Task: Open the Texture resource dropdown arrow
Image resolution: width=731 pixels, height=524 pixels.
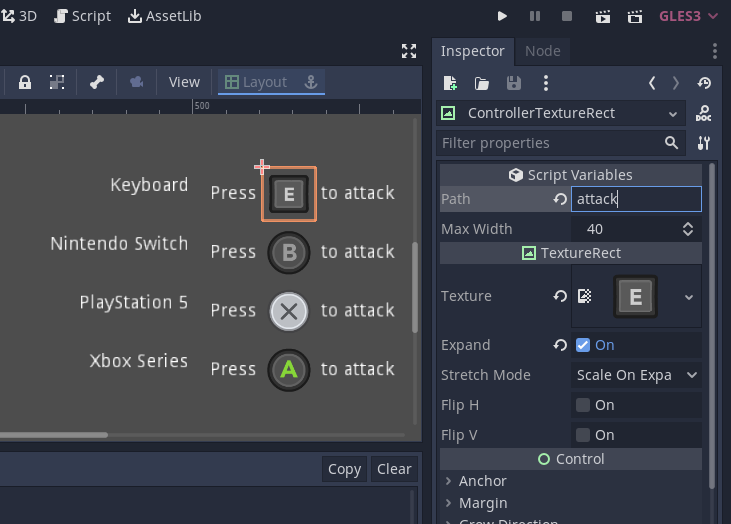Action: [689, 296]
